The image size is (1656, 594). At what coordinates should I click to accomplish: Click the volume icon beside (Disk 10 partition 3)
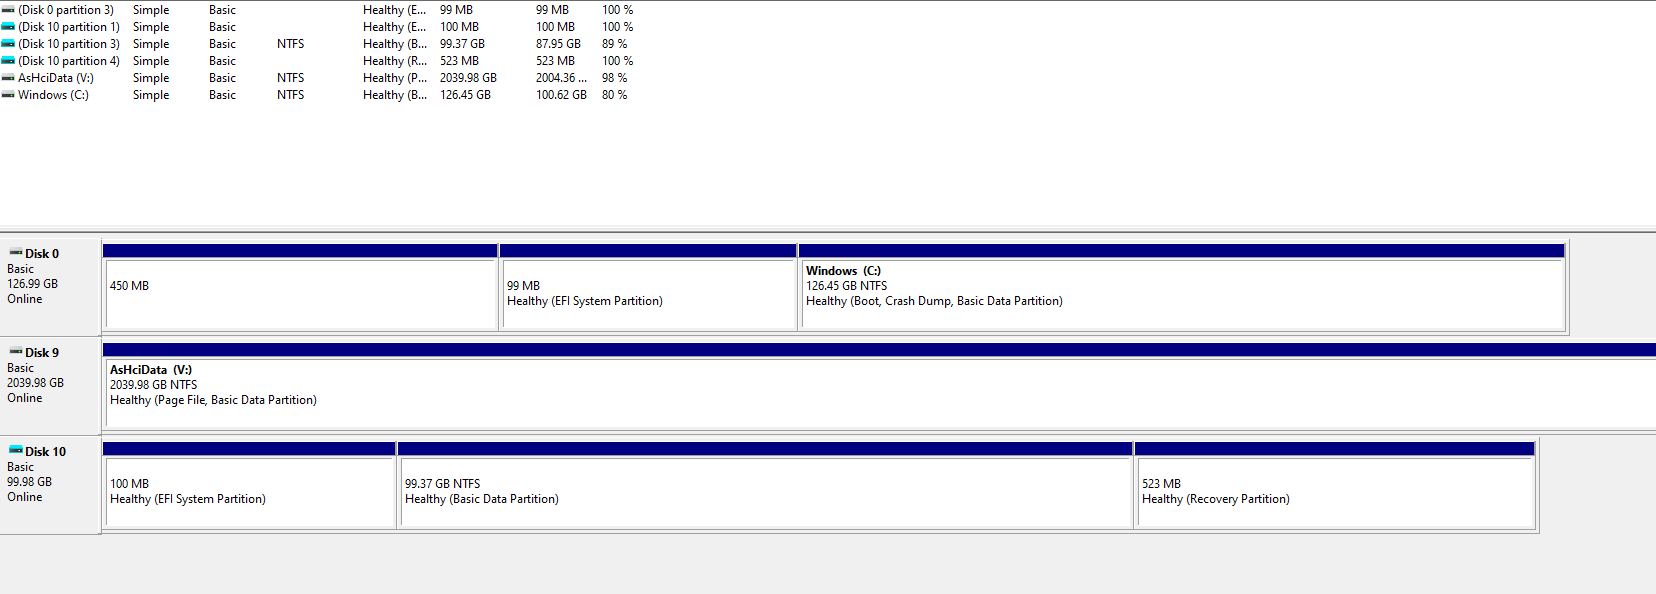[8, 44]
